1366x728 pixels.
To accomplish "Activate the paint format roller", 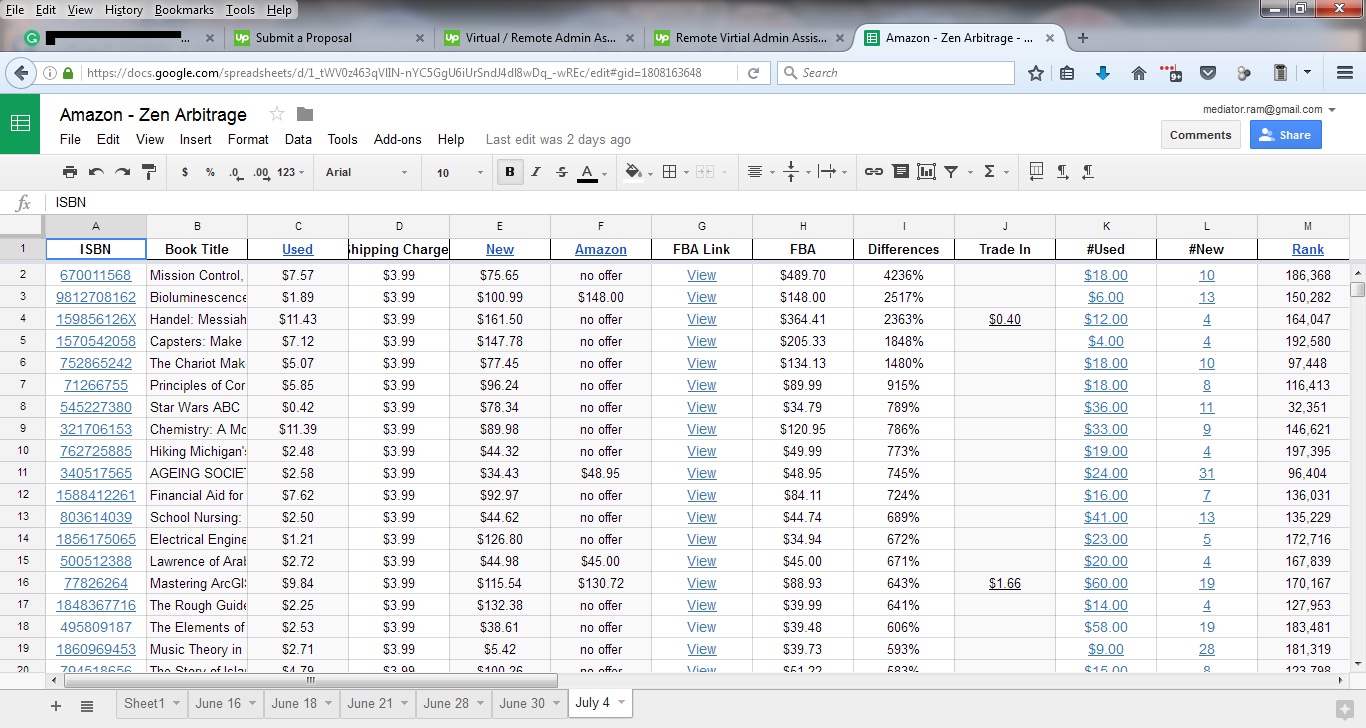I will (x=149, y=172).
